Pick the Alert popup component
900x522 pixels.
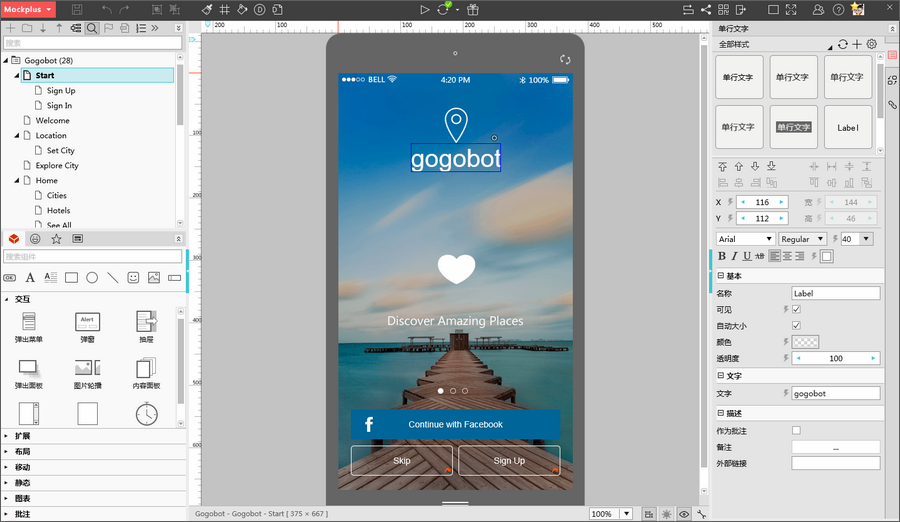pyautogui.click(x=87, y=326)
